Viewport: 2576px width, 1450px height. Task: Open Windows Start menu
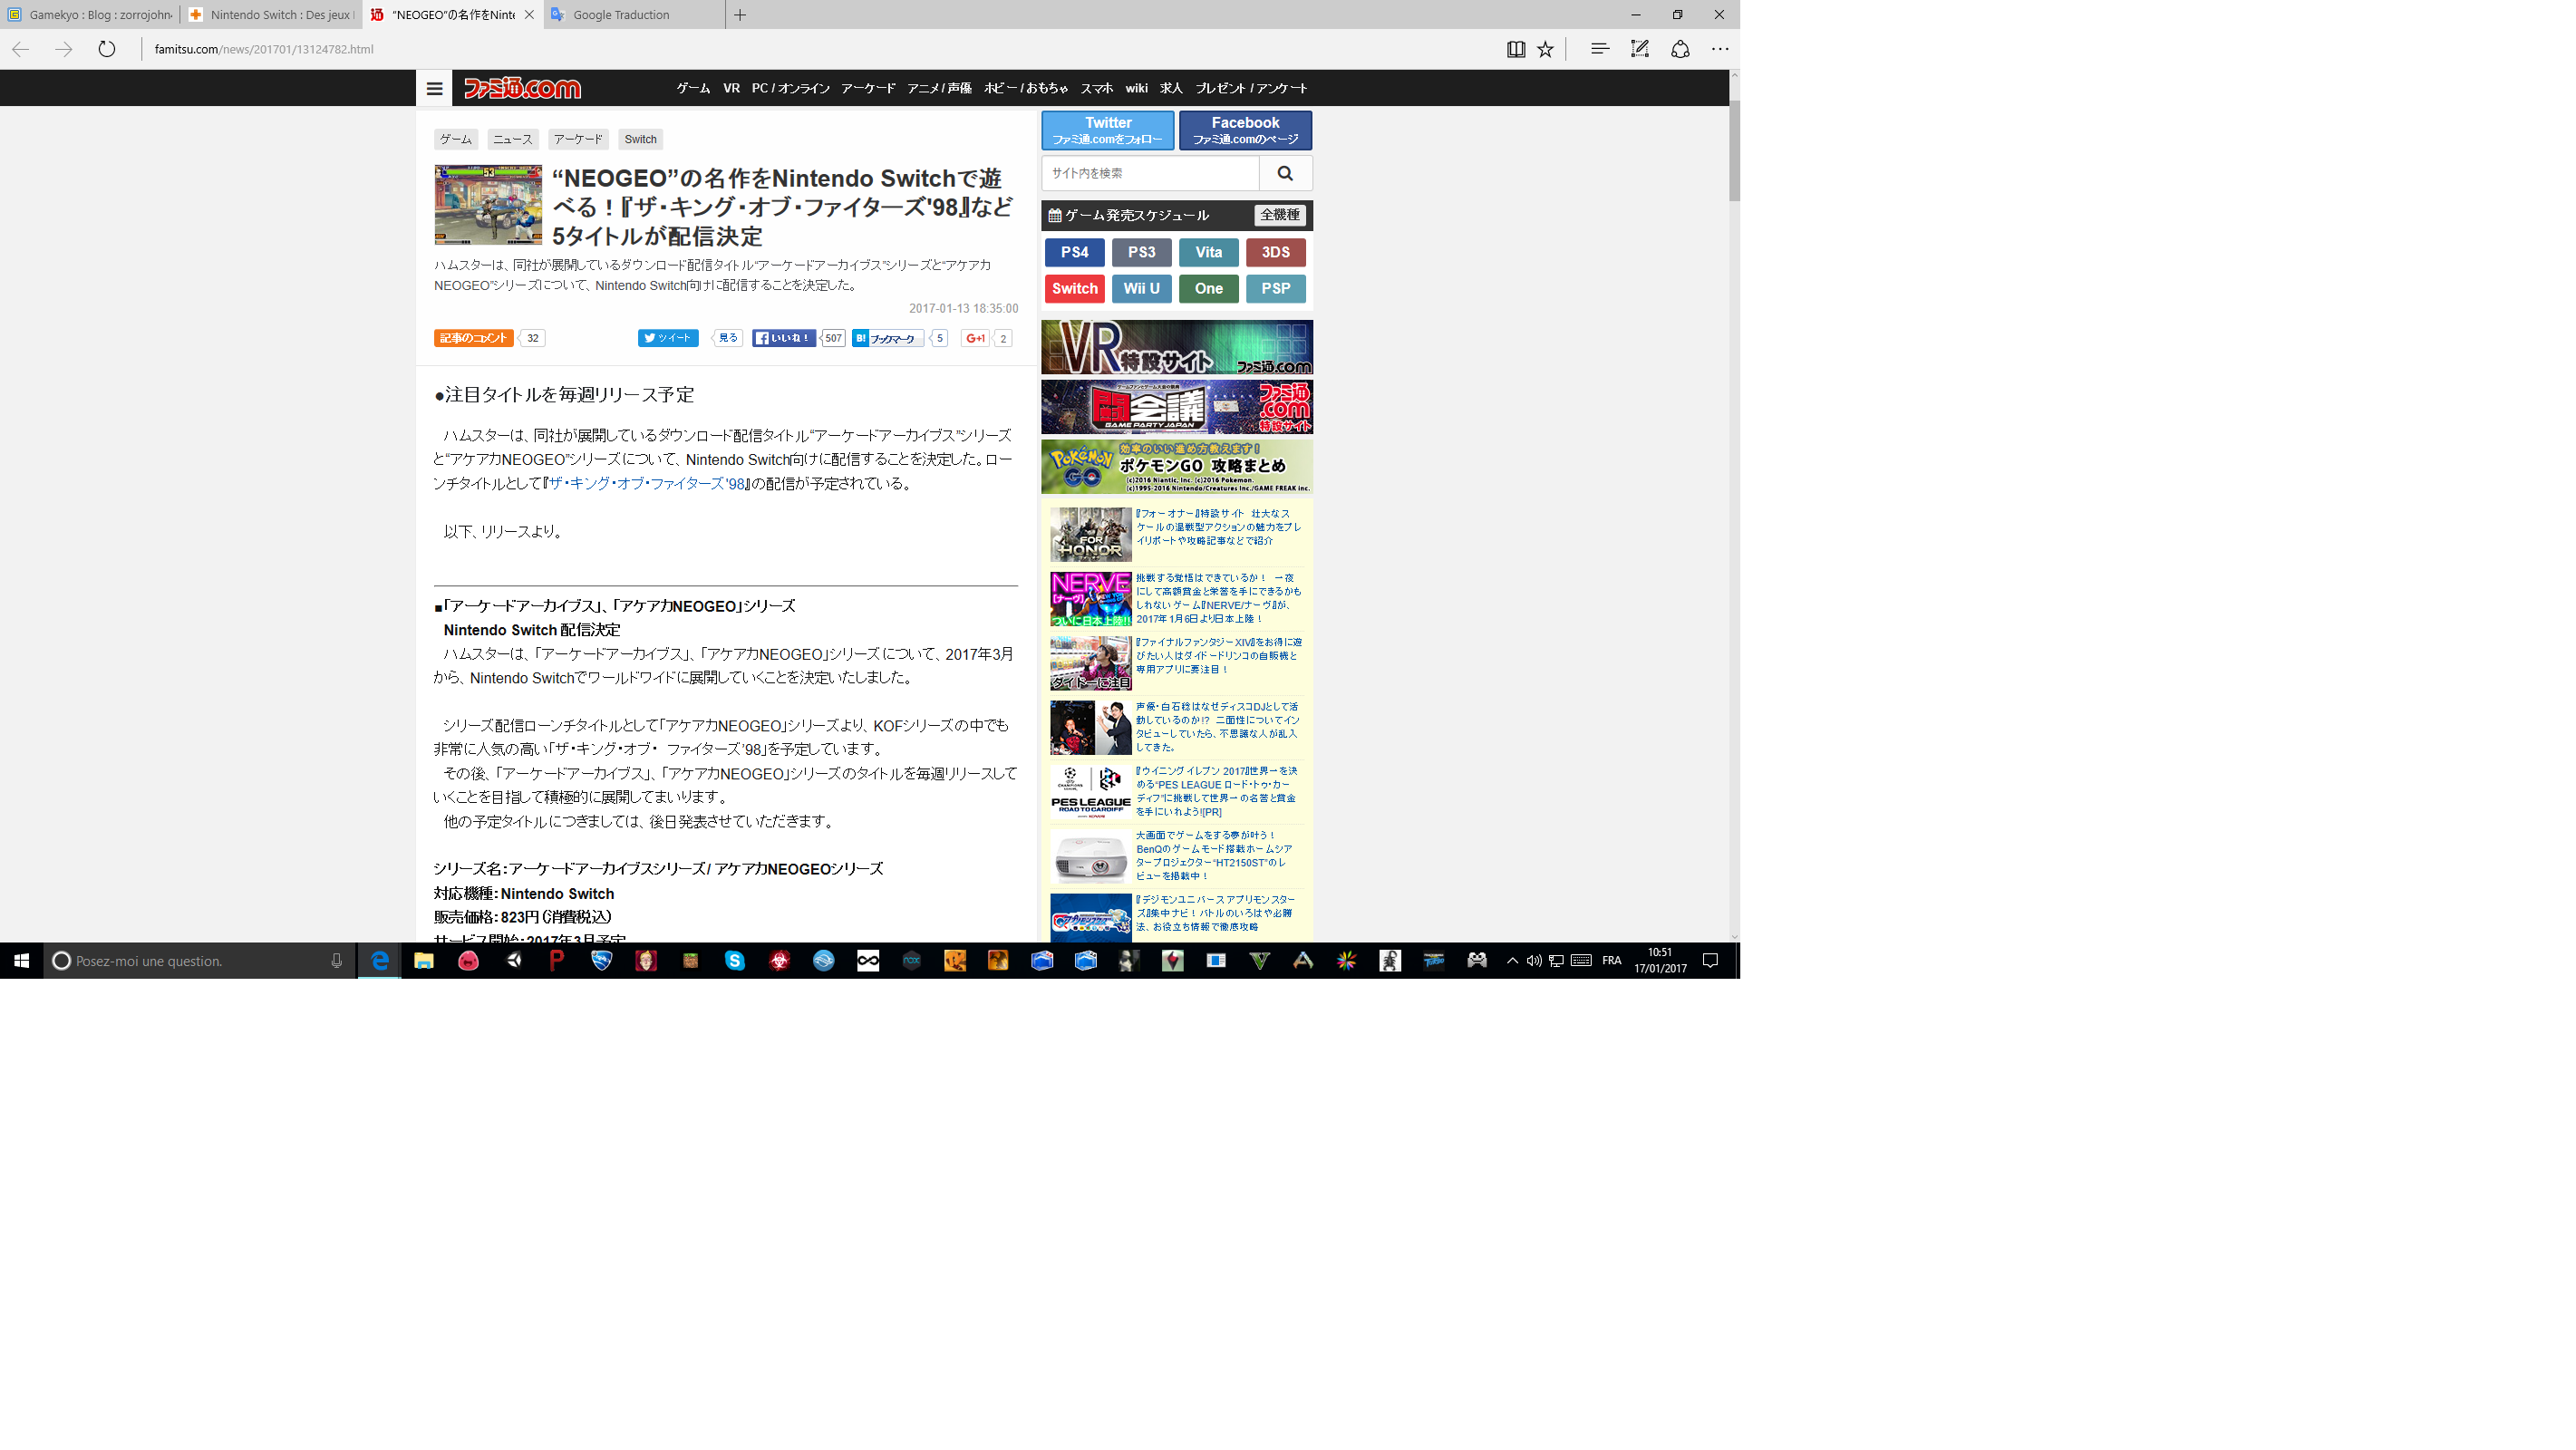[21, 961]
